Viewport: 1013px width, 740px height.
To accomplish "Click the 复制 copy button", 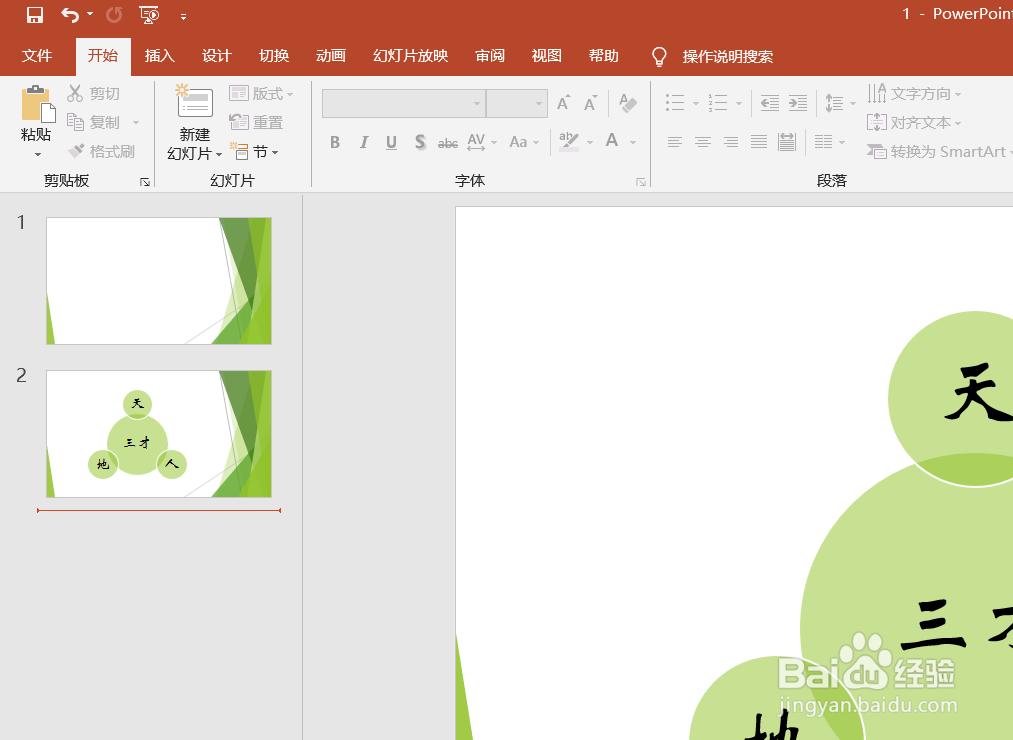I will coord(94,122).
